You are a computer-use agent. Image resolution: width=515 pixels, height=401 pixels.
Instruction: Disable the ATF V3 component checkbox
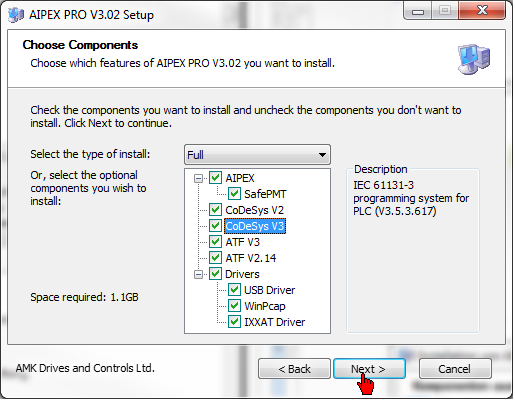(215, 242)
